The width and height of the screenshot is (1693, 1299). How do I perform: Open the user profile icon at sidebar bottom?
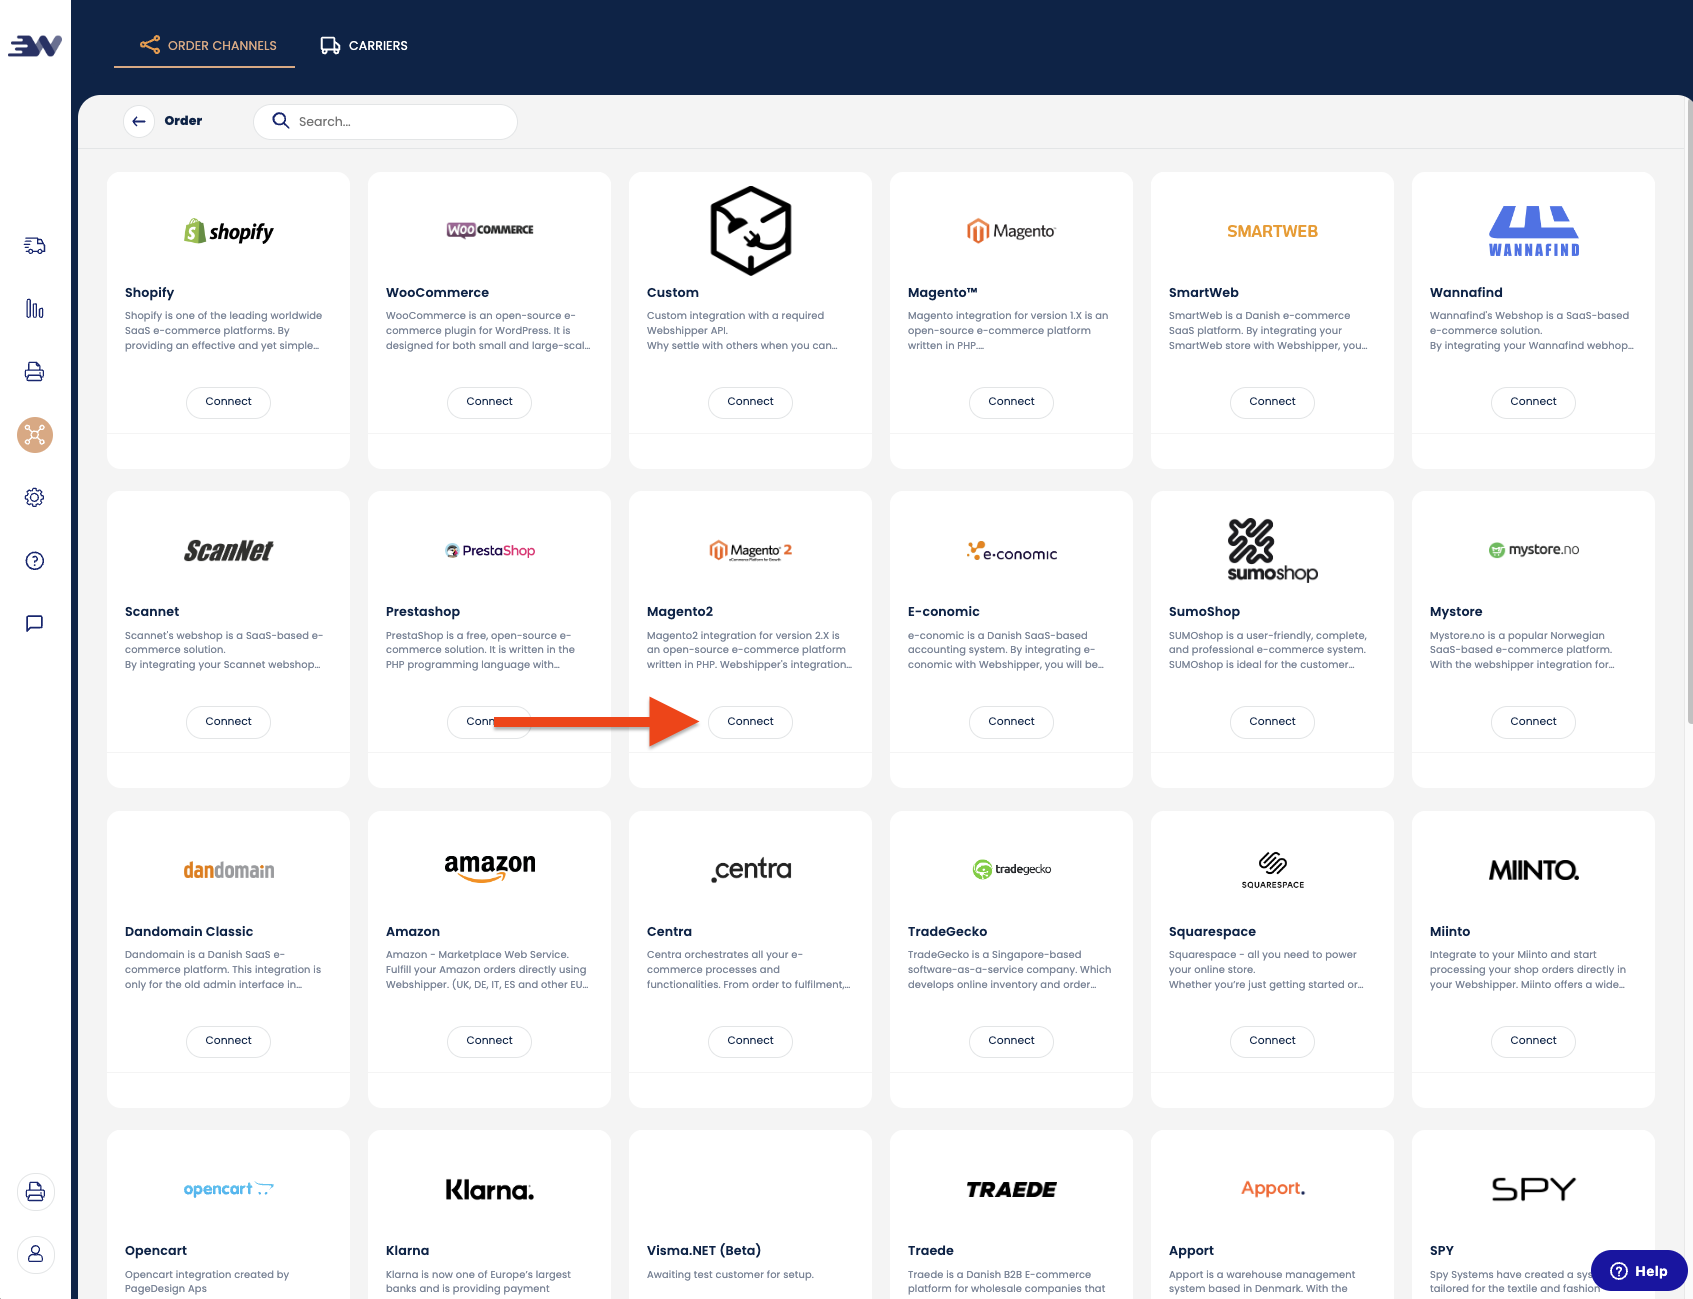click(x=35, y=1254)
